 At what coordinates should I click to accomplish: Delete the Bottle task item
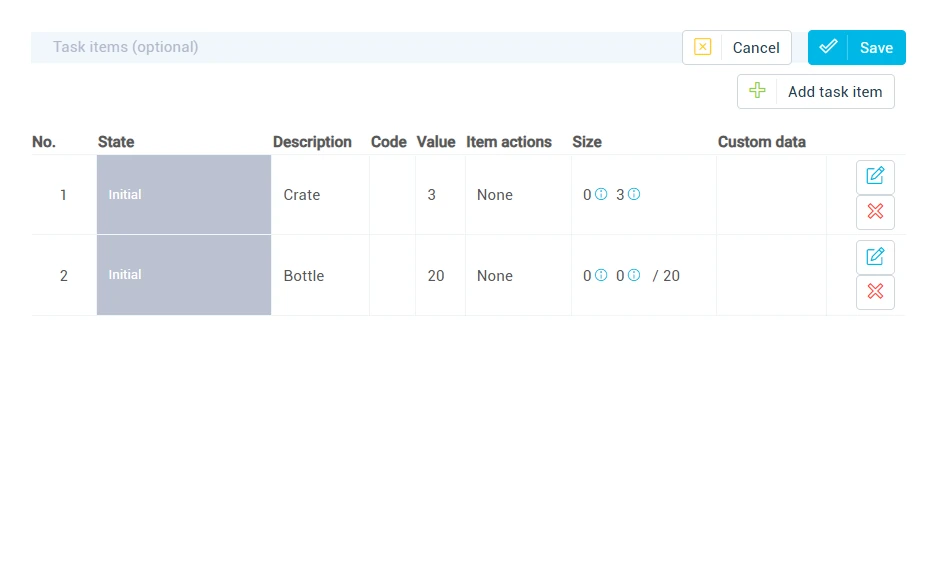point(875,292)
